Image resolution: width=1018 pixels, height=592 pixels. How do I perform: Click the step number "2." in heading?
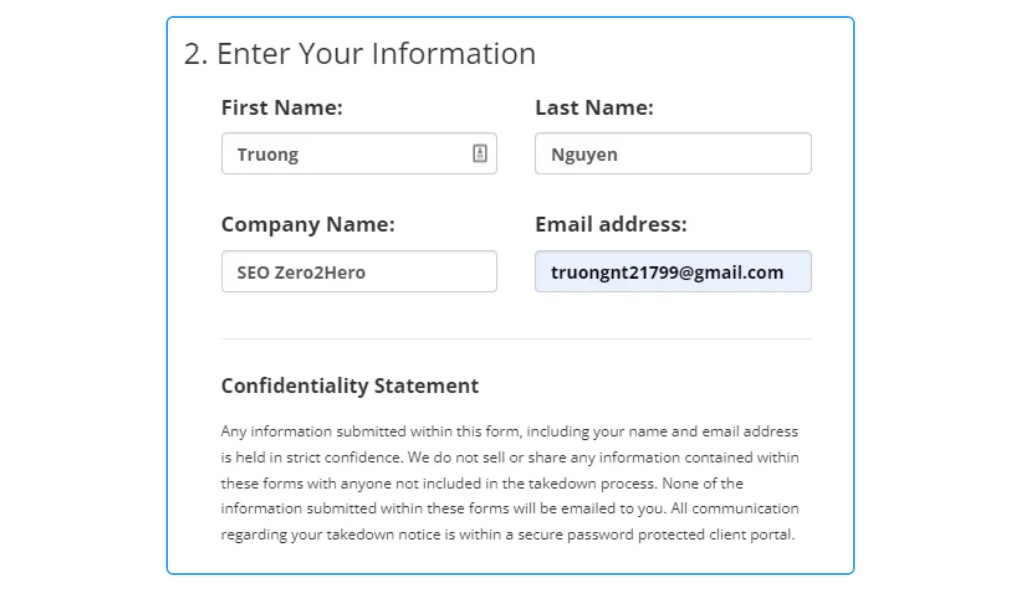195,54
